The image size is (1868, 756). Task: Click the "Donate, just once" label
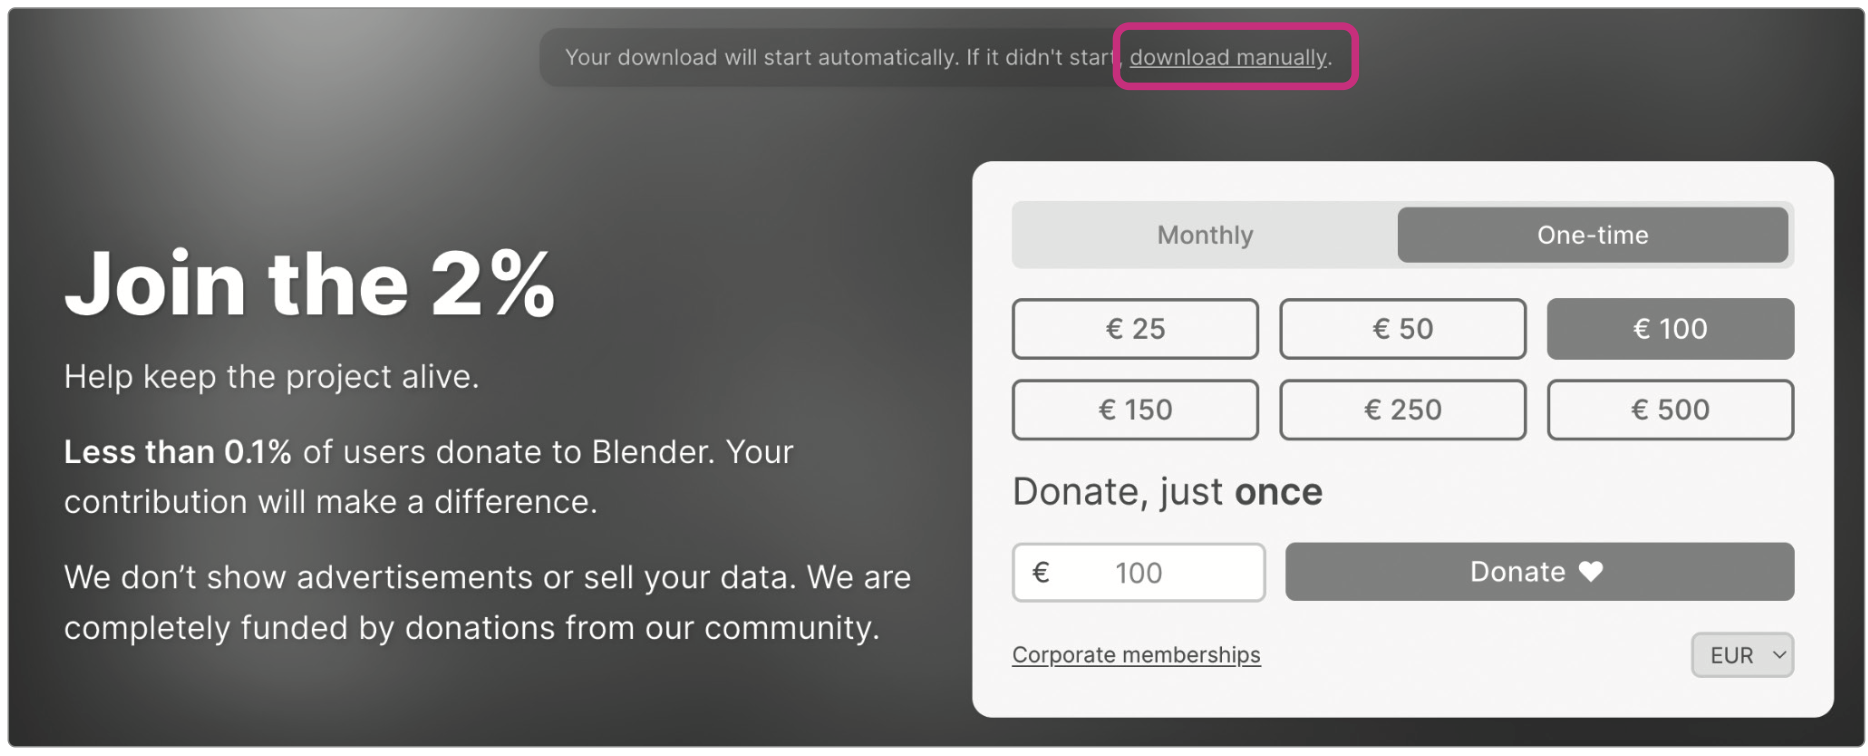click(1167, 492)
